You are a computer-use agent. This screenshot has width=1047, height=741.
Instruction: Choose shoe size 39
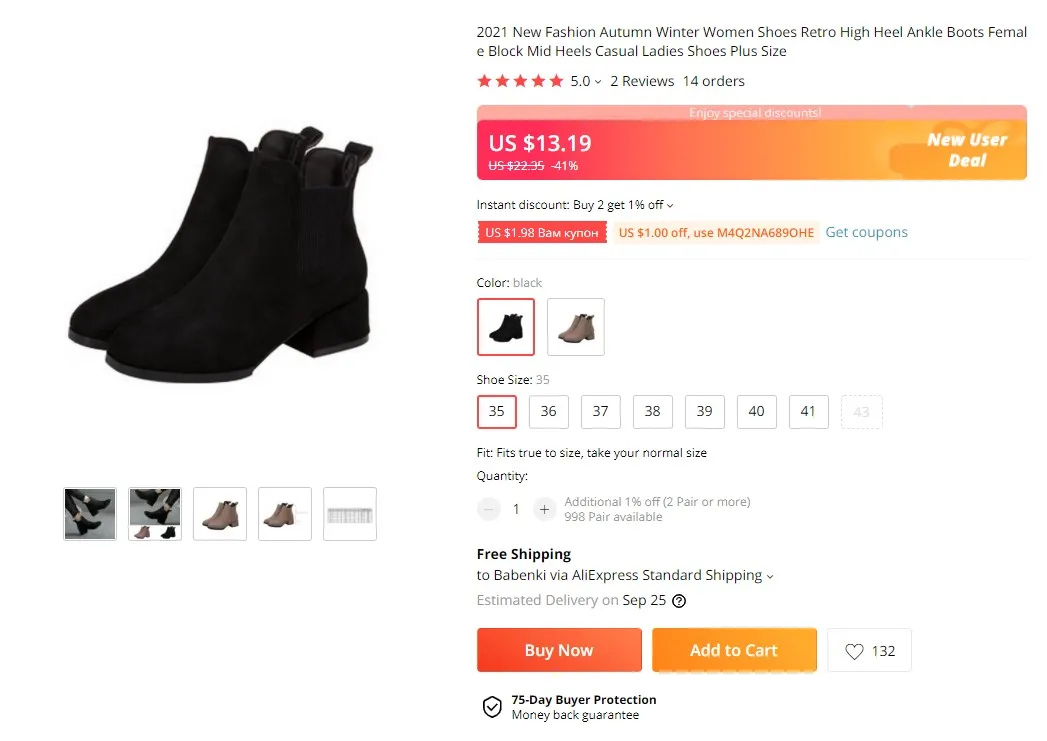pyautogui.click(x=704, y=411)
